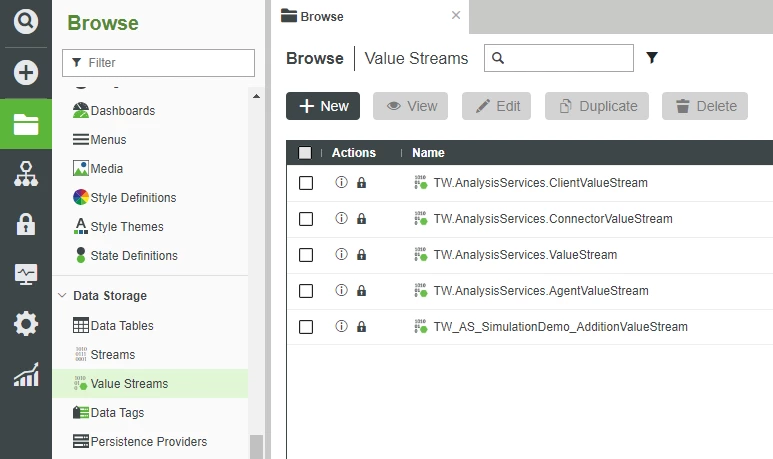Open the TW.AnalysisServices.AgentValueStream name link
This screenshot has width=773, height=459.
[541, 291]
